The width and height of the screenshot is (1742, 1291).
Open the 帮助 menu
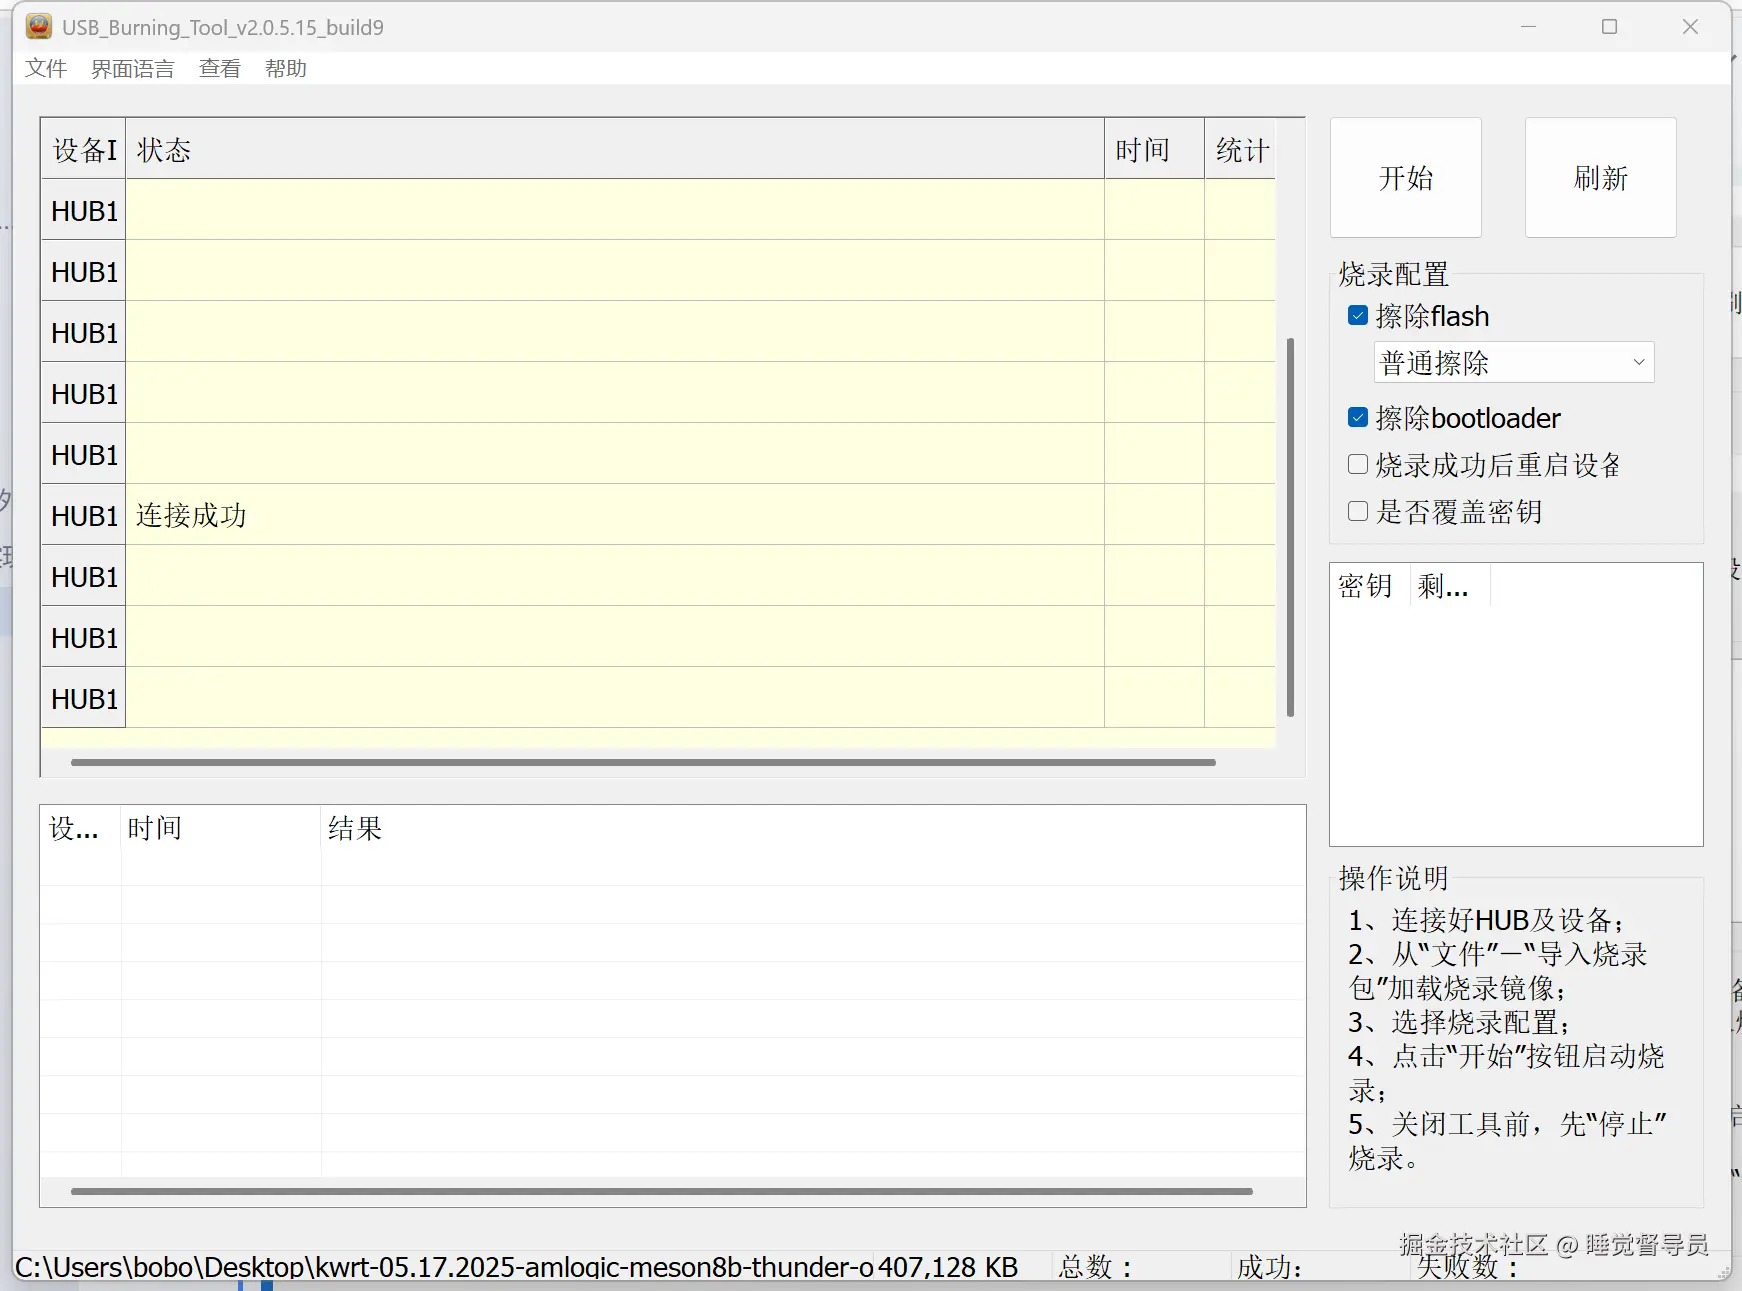click(x=286, y=68)
